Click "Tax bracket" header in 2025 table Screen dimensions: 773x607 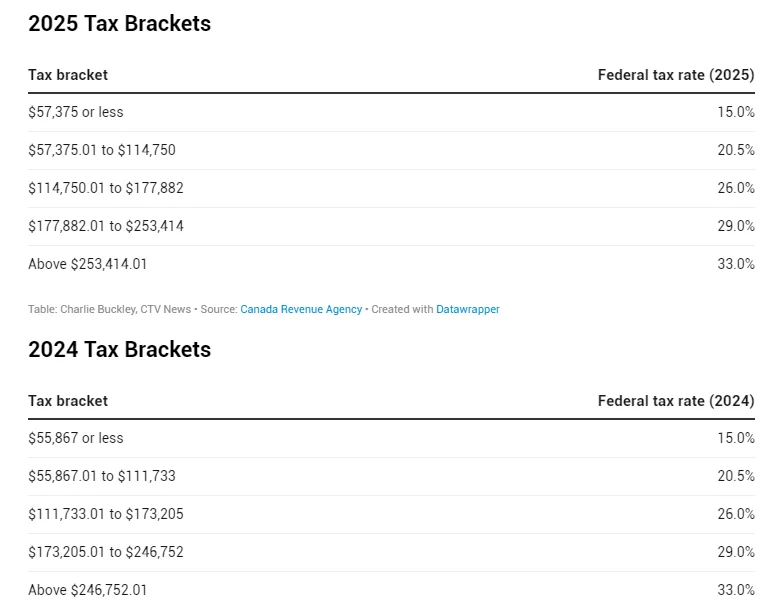[x=68, y=75]
